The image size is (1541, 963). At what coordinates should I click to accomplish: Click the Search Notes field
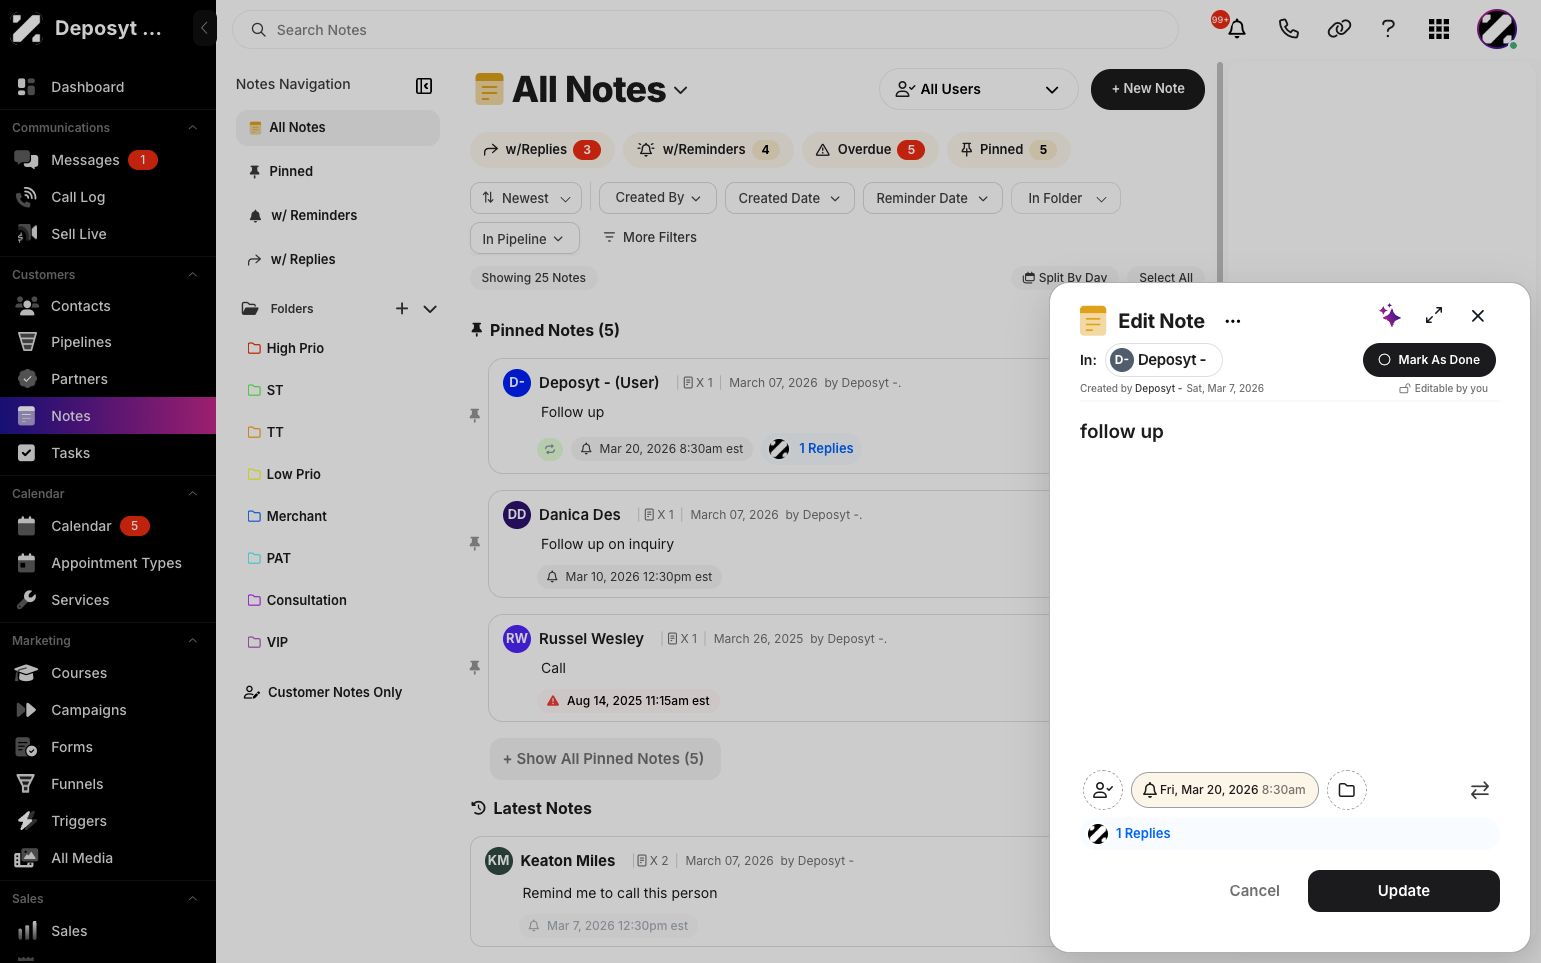pos(705,30)
